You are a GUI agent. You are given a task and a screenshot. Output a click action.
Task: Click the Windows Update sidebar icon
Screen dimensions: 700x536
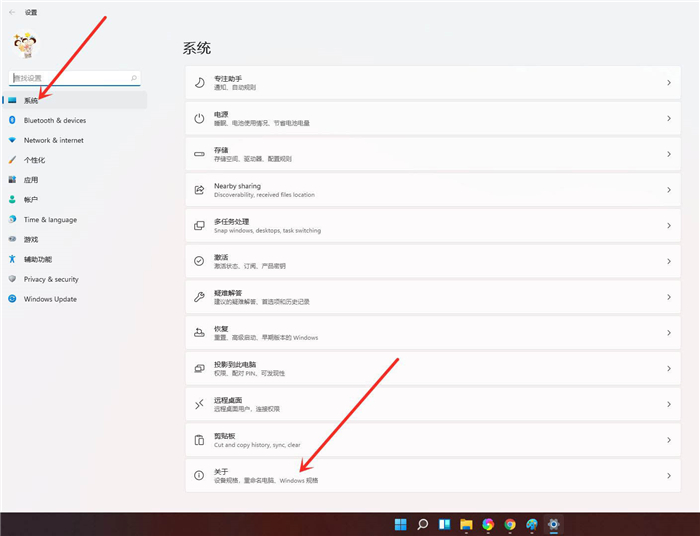(x=13, y=299)
